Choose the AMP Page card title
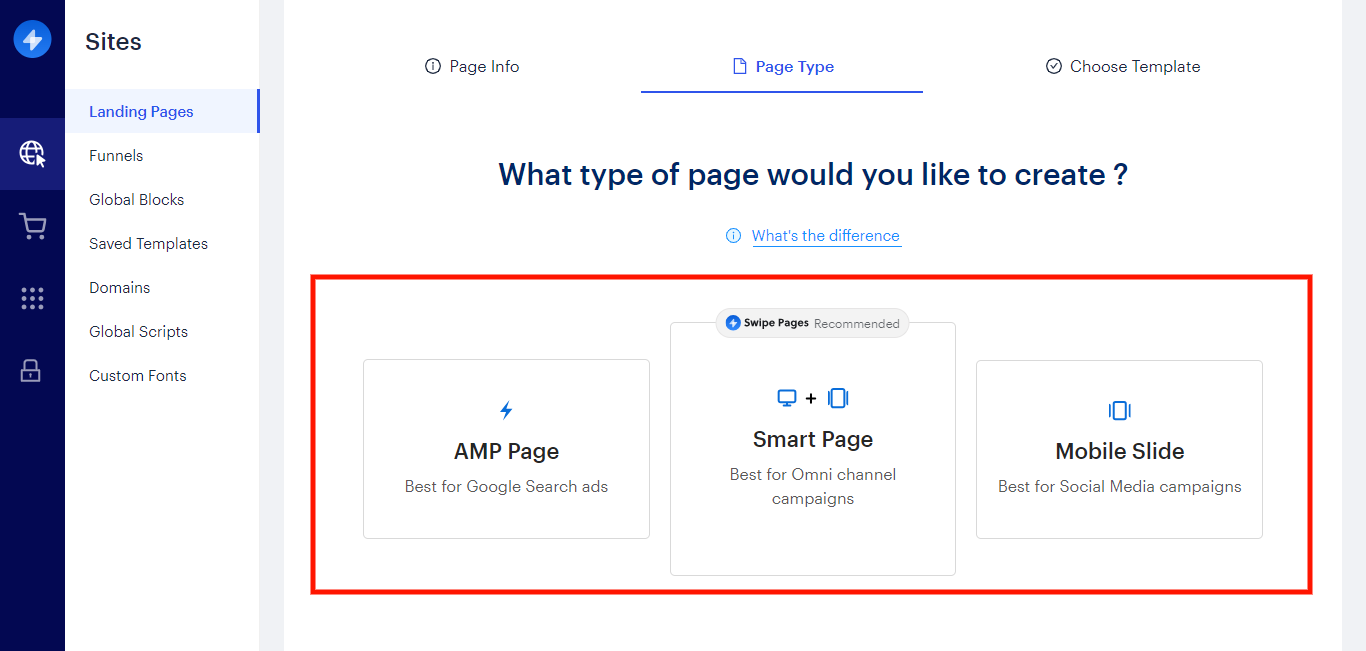The image size is (1366, 651). (x=506, y=451)
